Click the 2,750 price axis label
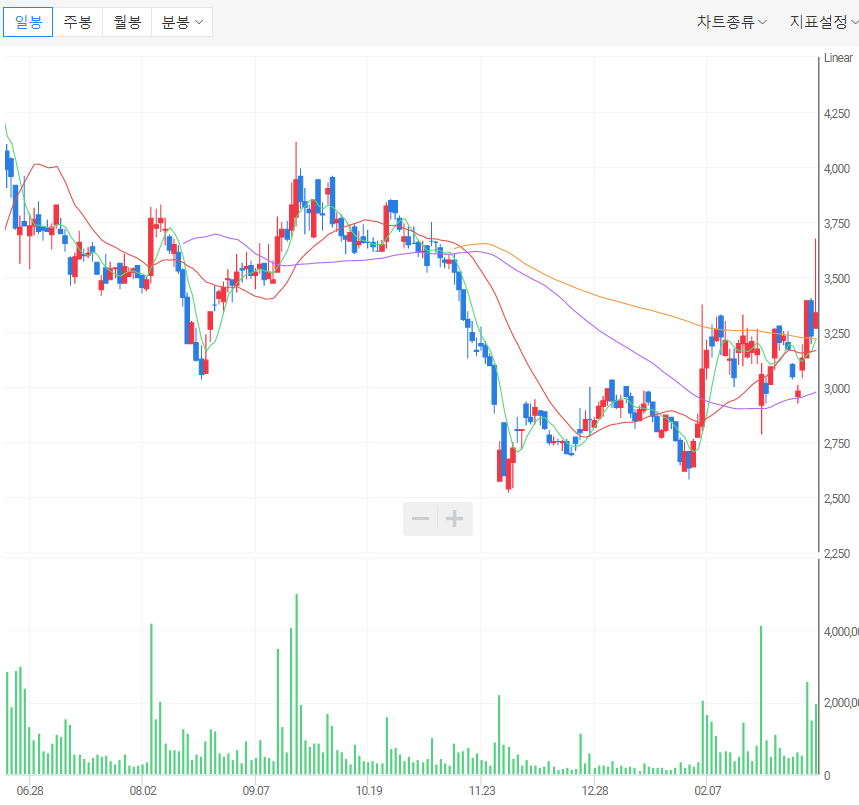859x805 pixels. coord(837,443)
